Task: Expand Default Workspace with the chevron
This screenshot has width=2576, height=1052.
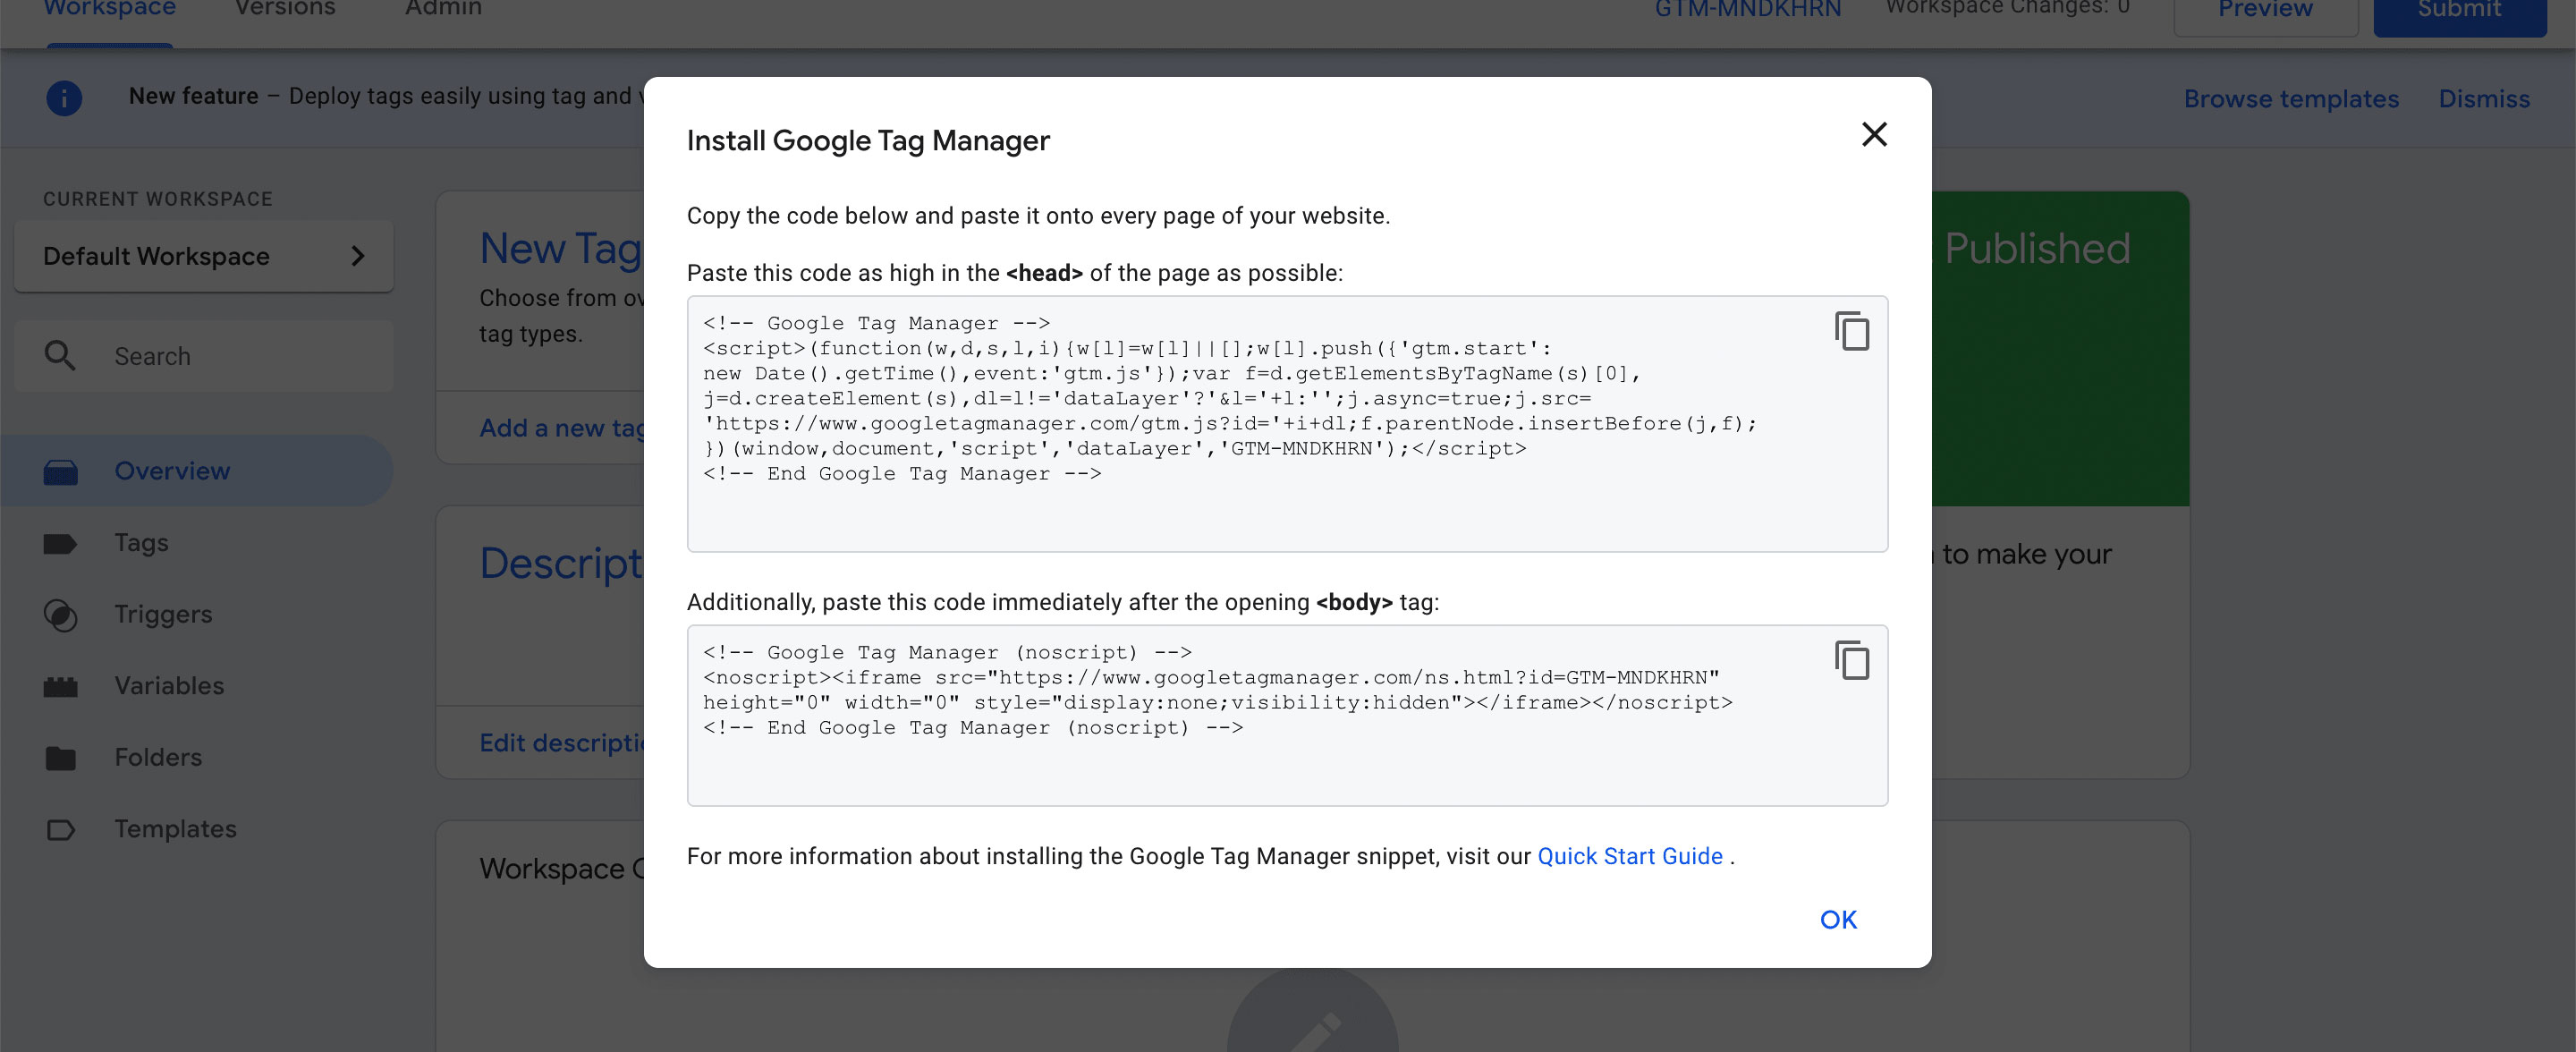Action: [x=358, y=256]
